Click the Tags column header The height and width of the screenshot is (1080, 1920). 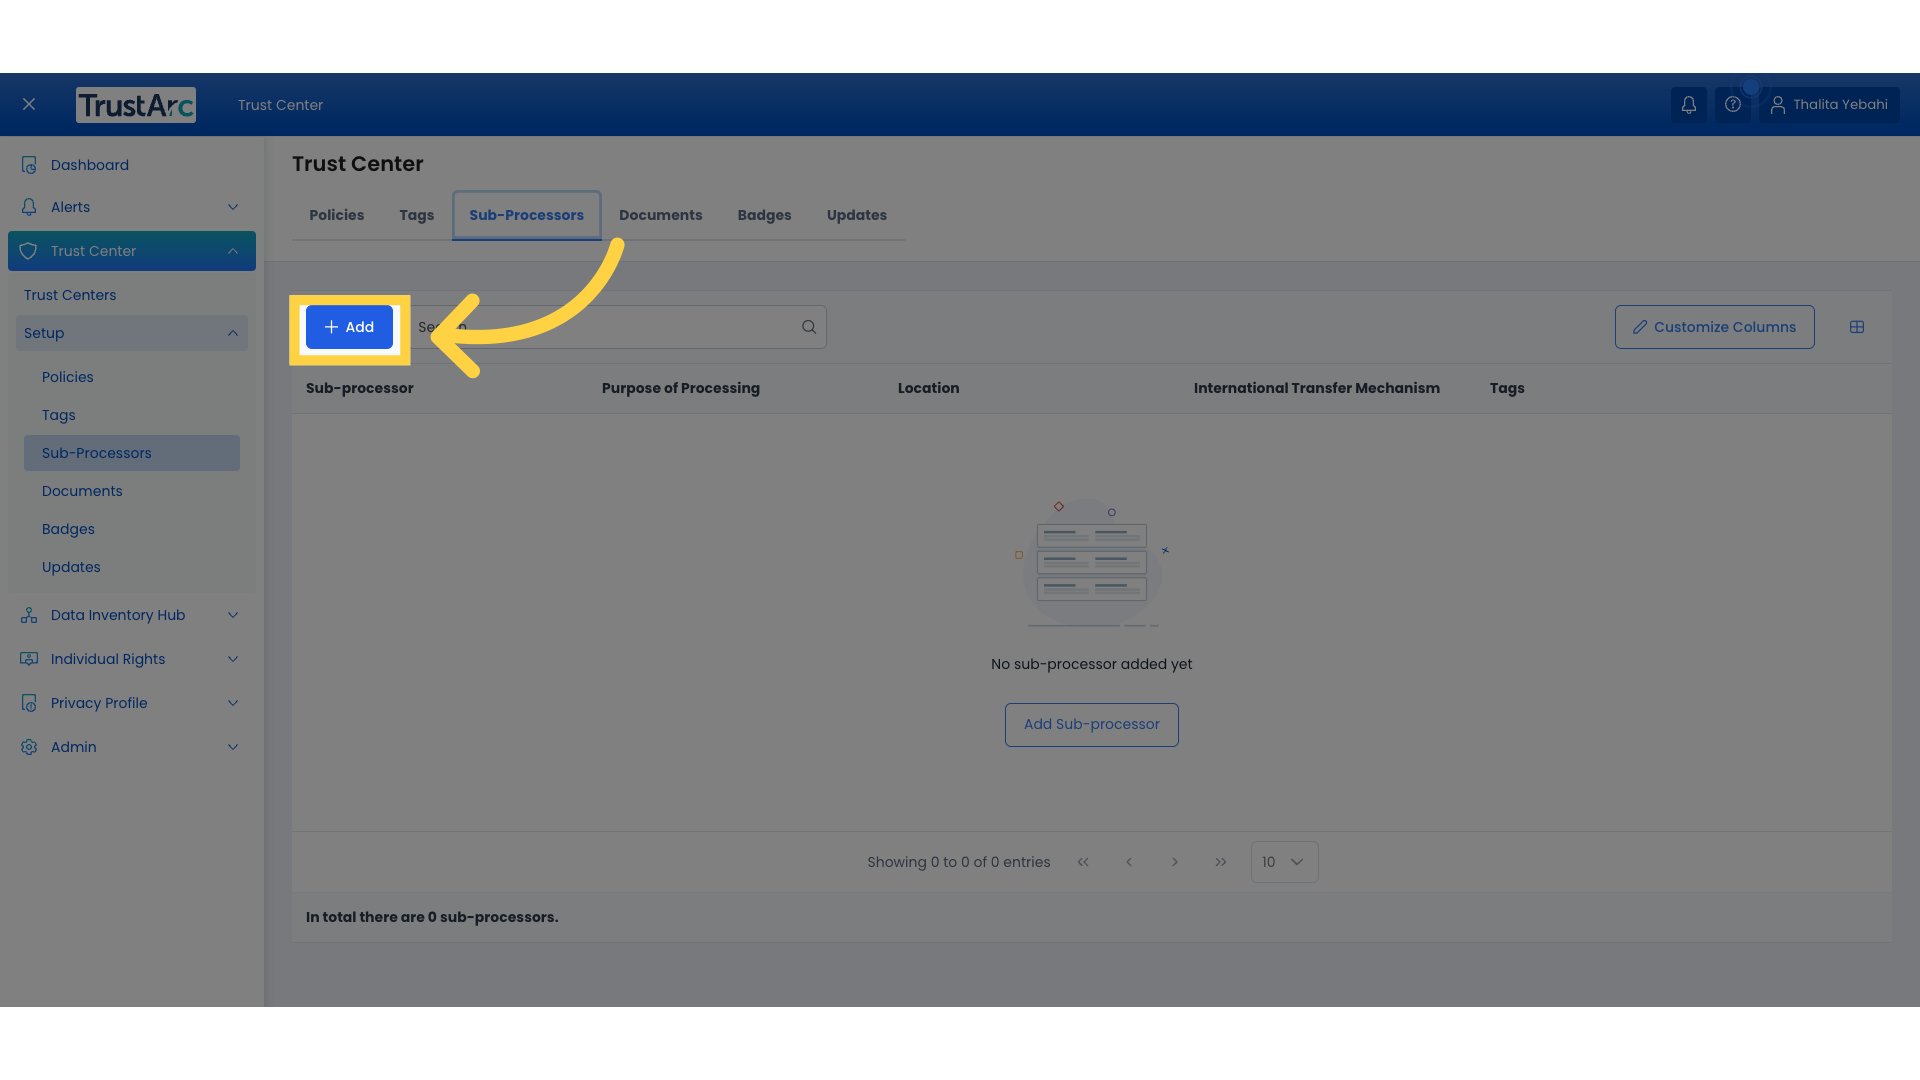(x=1506, y=388)
